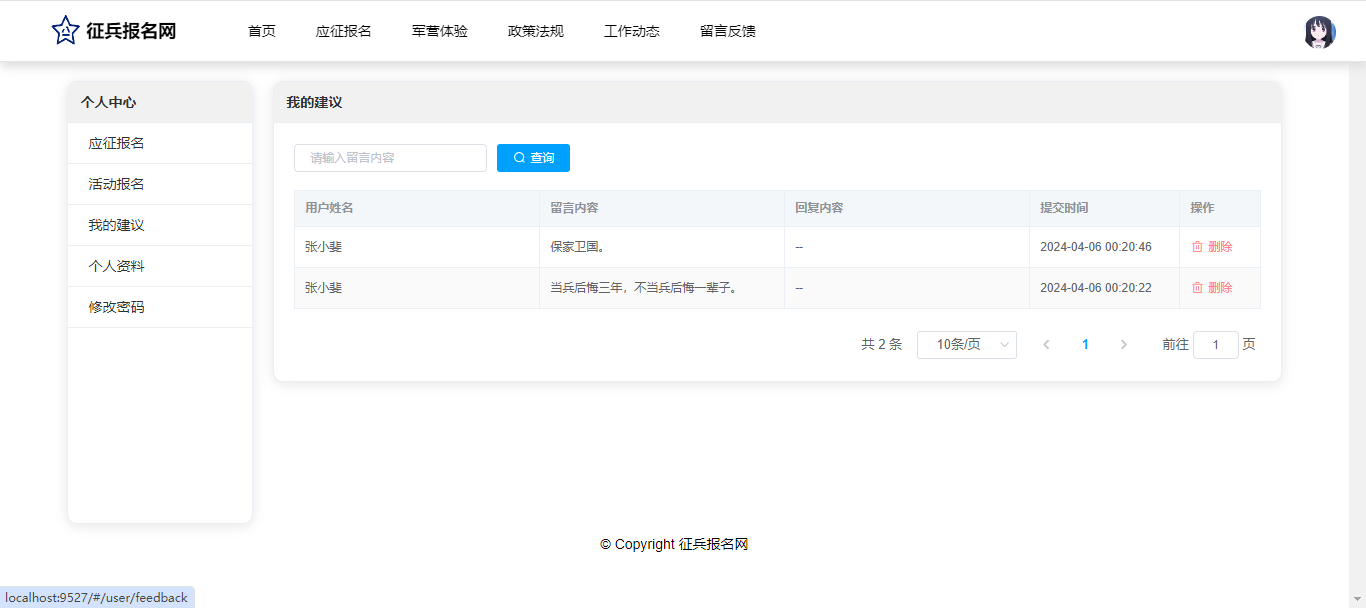The image size is (1366, 608).
Task: Open 首页 in the top navigation
Action: point(262,31)
